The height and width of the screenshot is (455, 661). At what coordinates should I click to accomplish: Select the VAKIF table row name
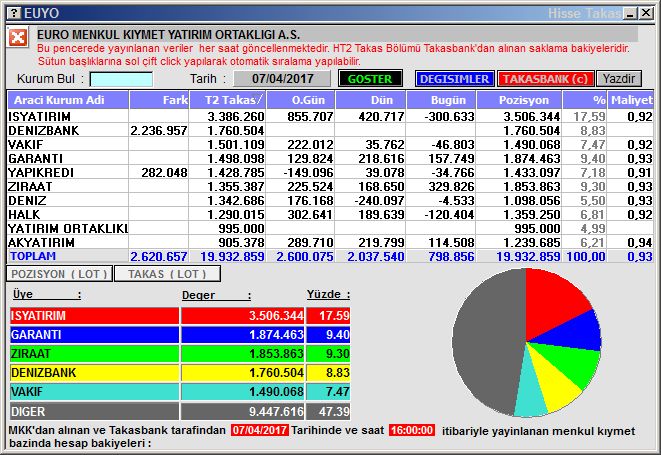(x=25, y=145)
